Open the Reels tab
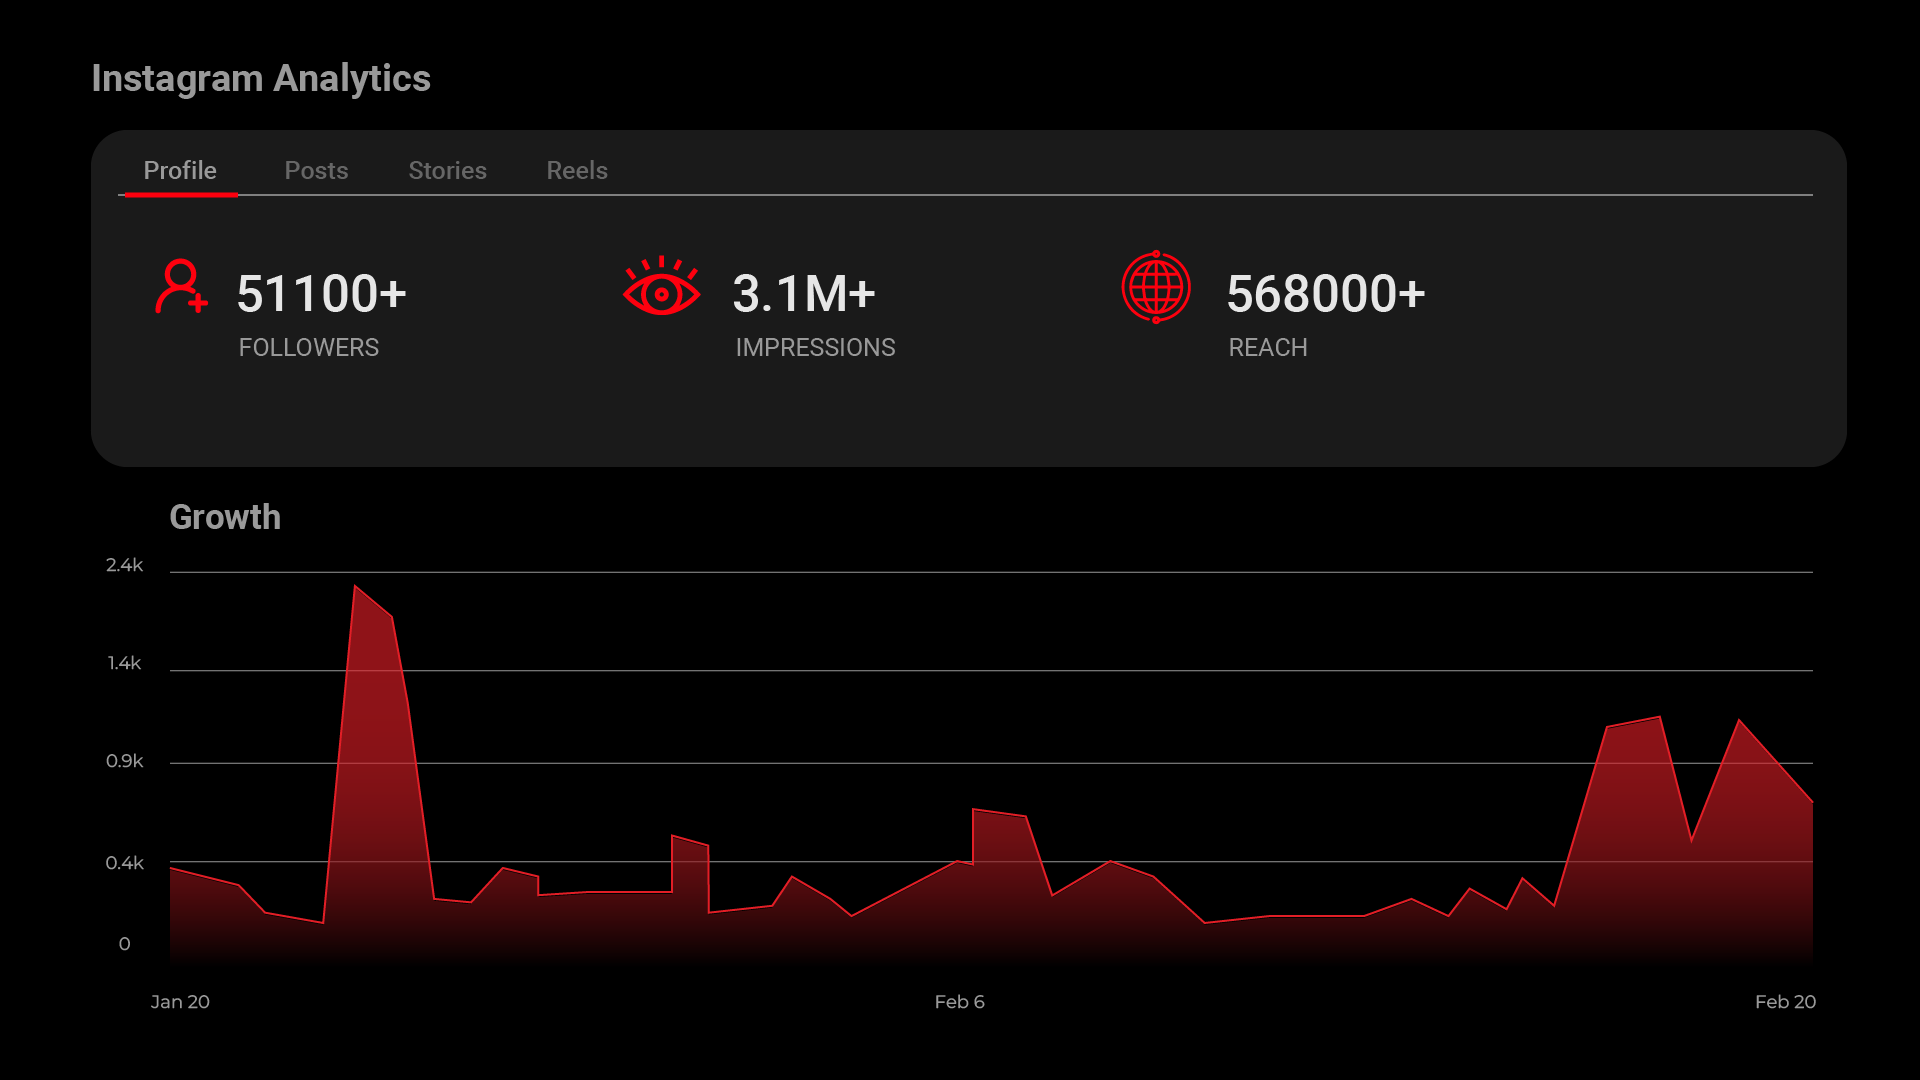1920x1080 pixels. 577,171
